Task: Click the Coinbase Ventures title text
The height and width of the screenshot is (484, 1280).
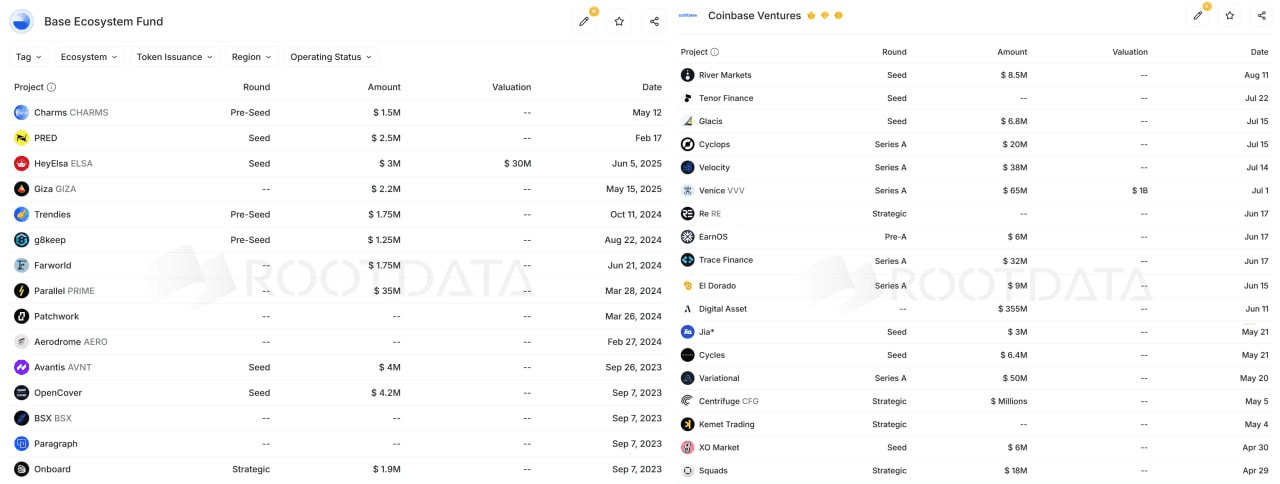Action: (x=754, y=15)
